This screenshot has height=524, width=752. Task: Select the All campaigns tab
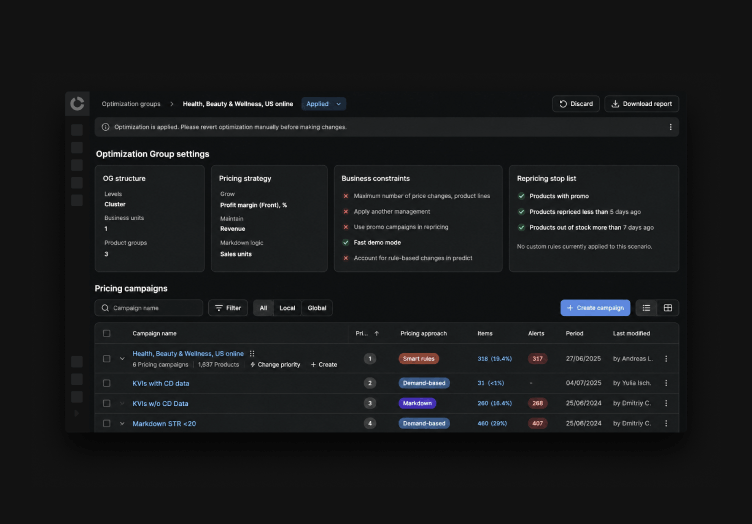click(263, 308)
